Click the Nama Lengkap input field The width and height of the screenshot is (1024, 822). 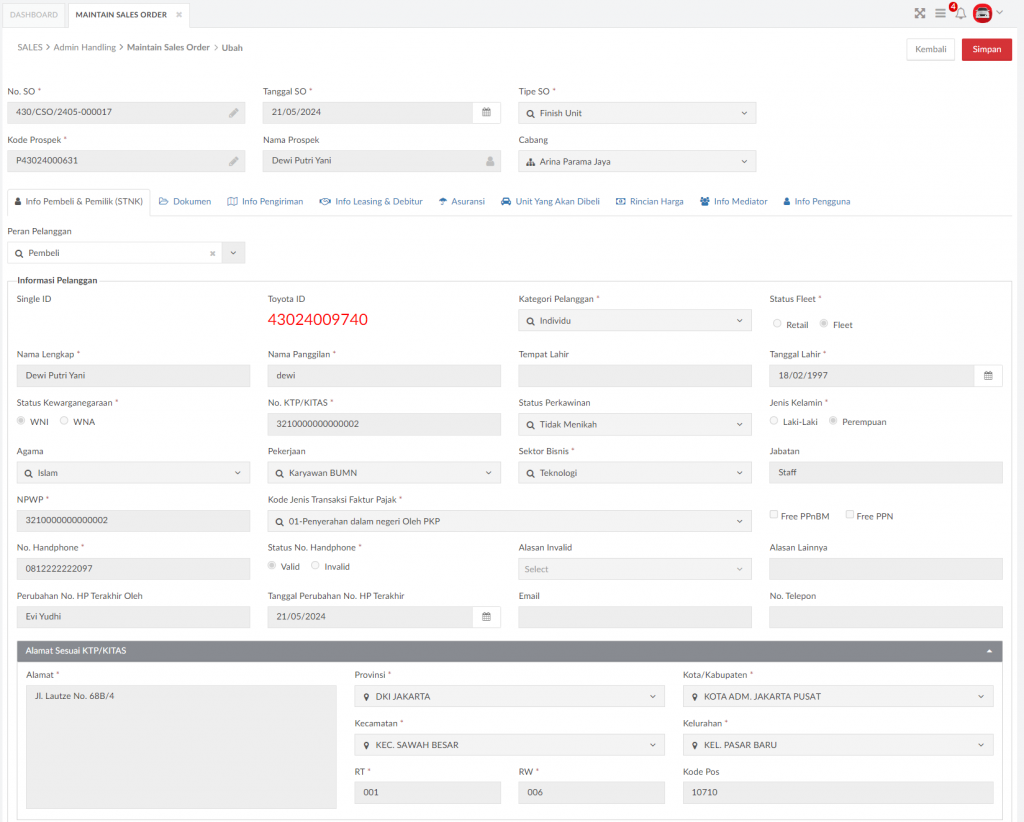point(133,375)
